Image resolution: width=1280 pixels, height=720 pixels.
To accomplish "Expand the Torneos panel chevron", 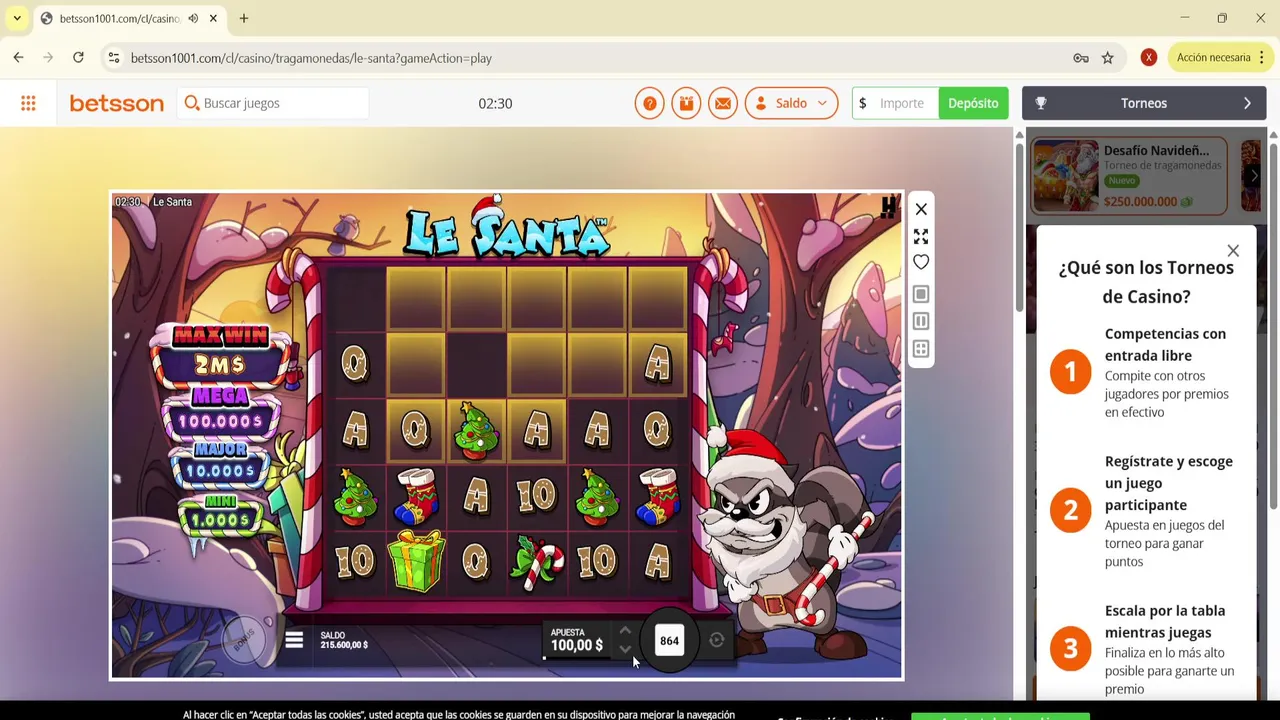I will click(x=1247, y=103).
